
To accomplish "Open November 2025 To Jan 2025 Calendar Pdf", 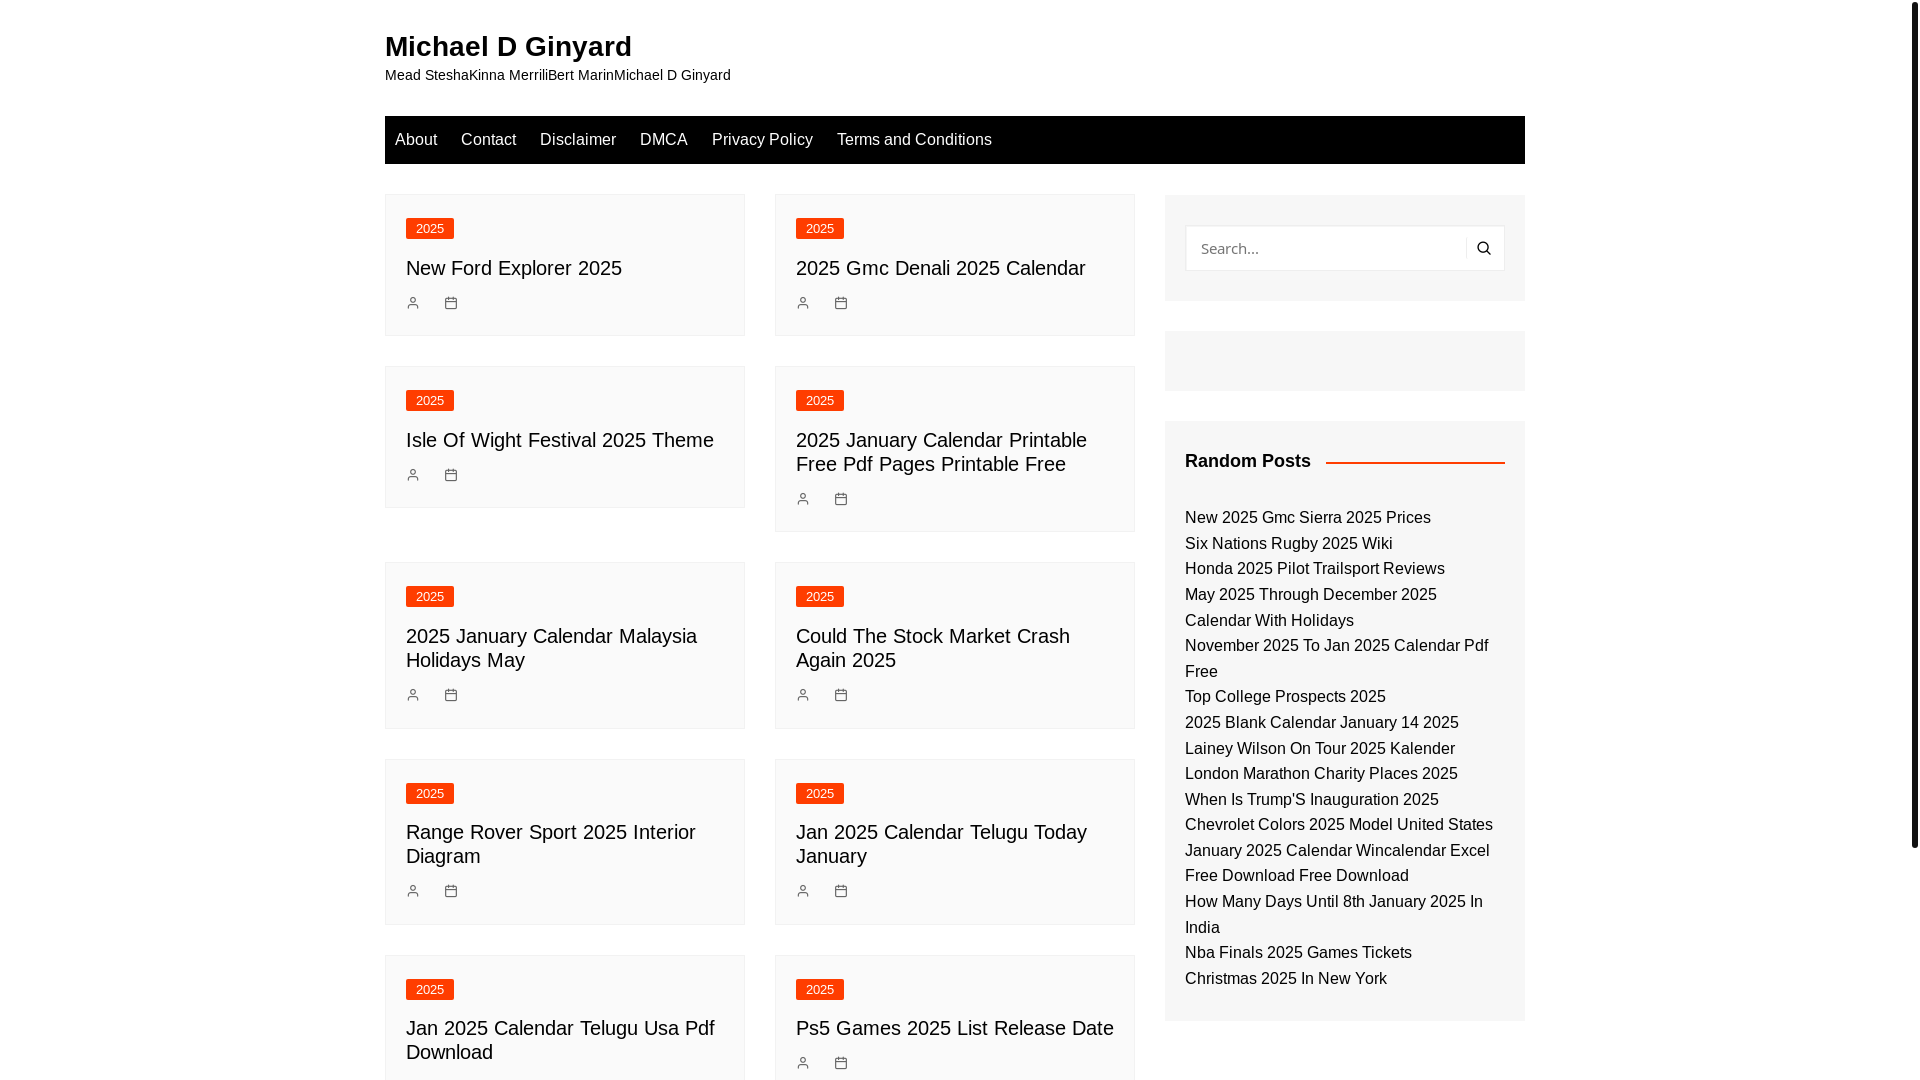I will [x=1337, y=659].
